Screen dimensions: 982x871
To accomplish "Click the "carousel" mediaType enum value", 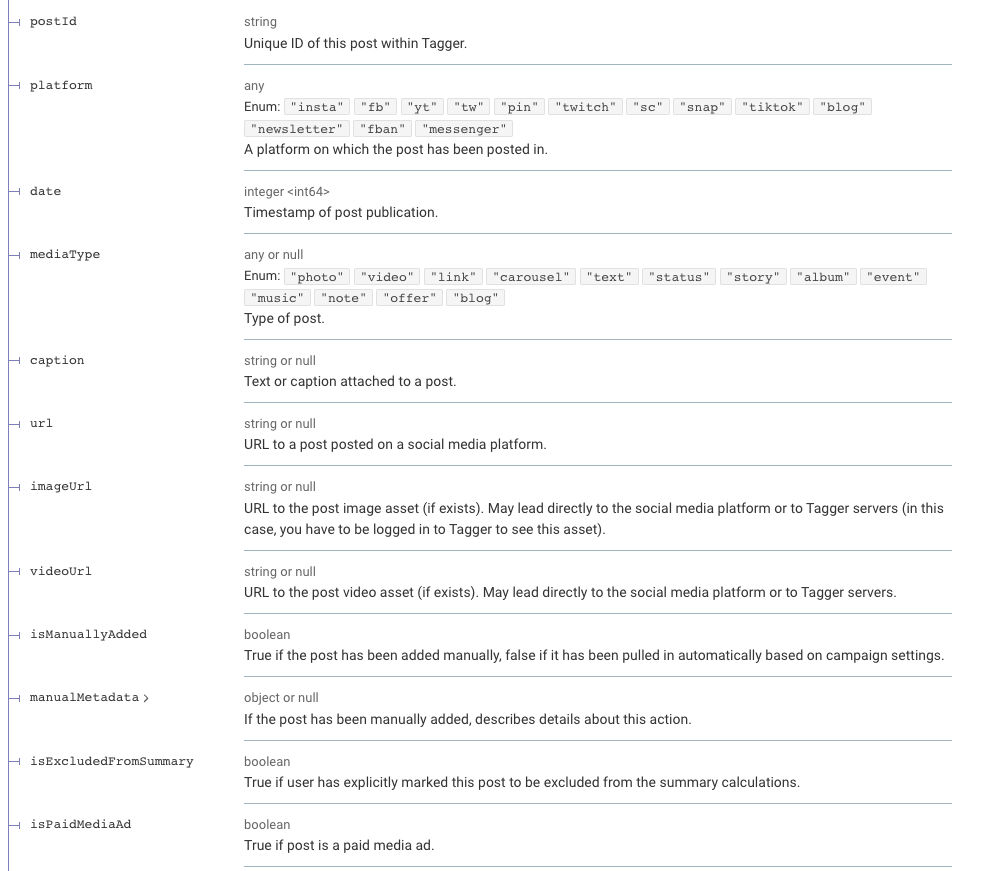I will (x=533, y=277).
